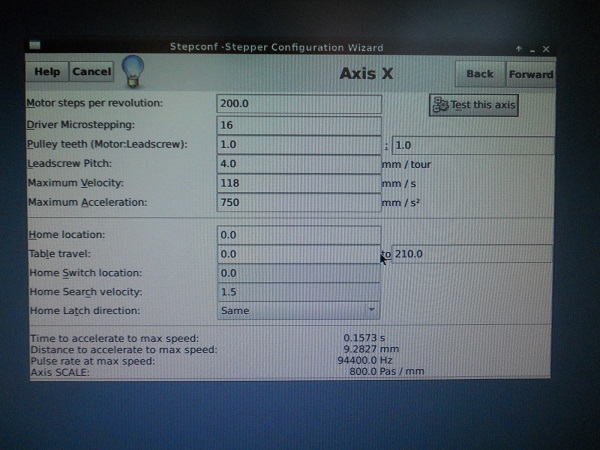Edit Maximum Velocity field

click(299, 183)
